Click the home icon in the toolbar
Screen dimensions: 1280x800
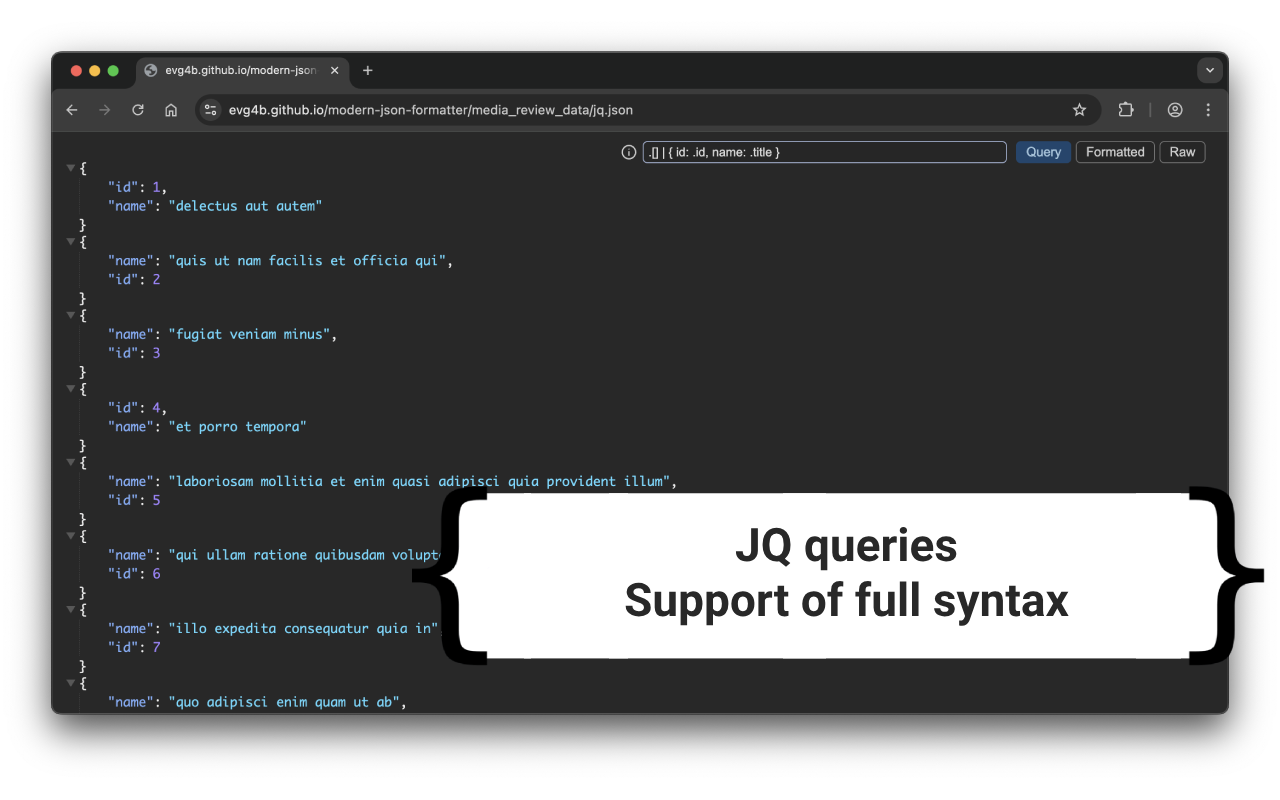(170, 110)
